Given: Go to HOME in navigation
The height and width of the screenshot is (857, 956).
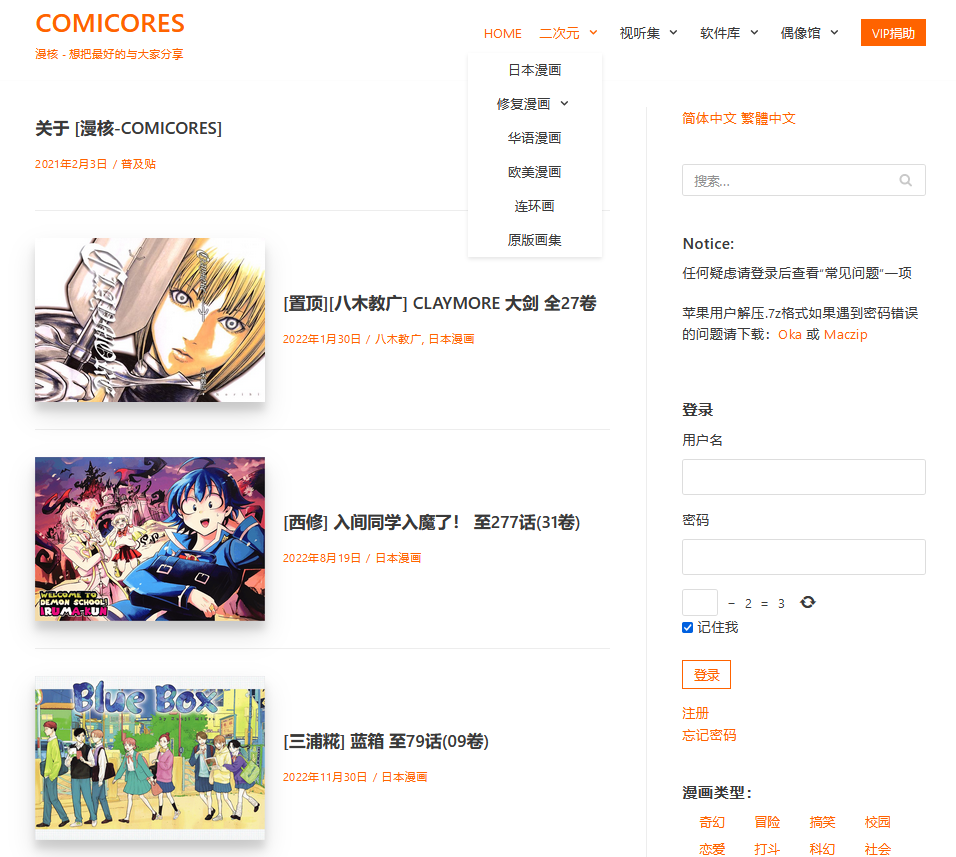Looking at the screenshot, I should (x=502, y=34).
